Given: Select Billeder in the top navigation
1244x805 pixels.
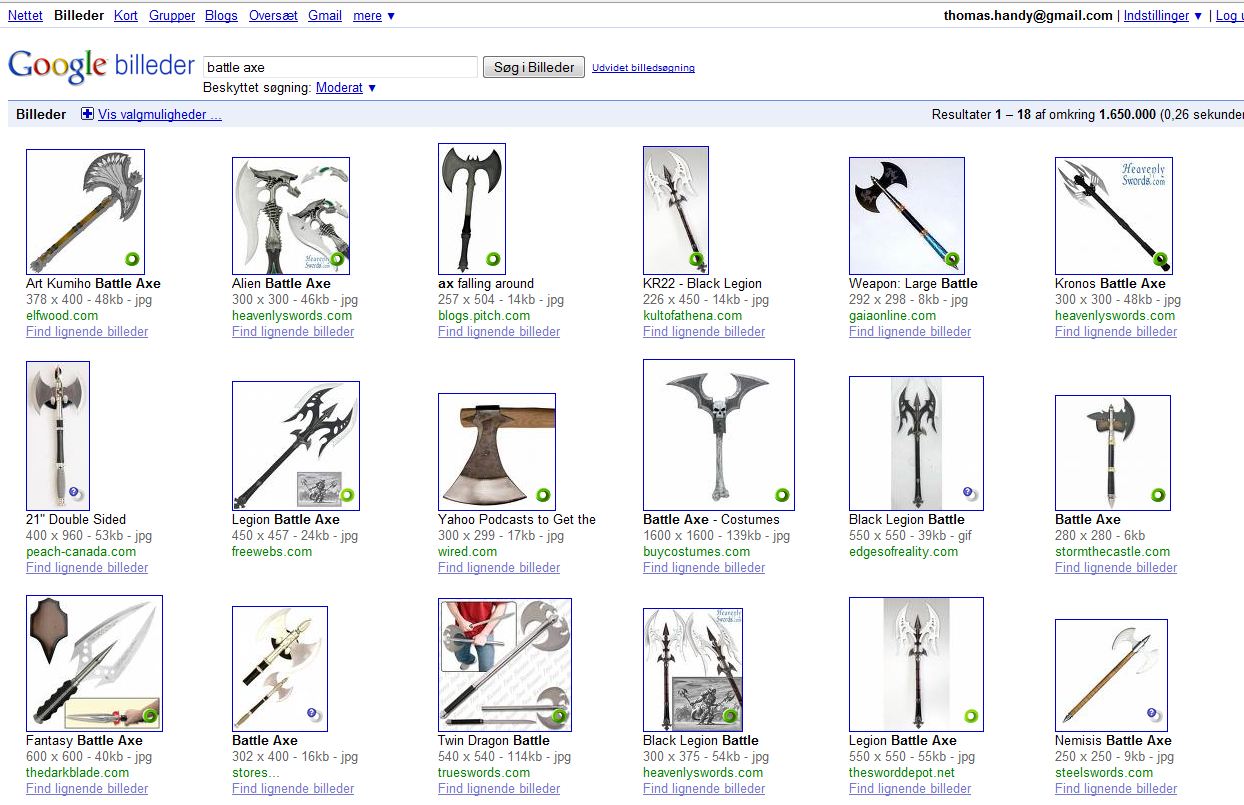Looking at the screenshot, I should (78, 15).
